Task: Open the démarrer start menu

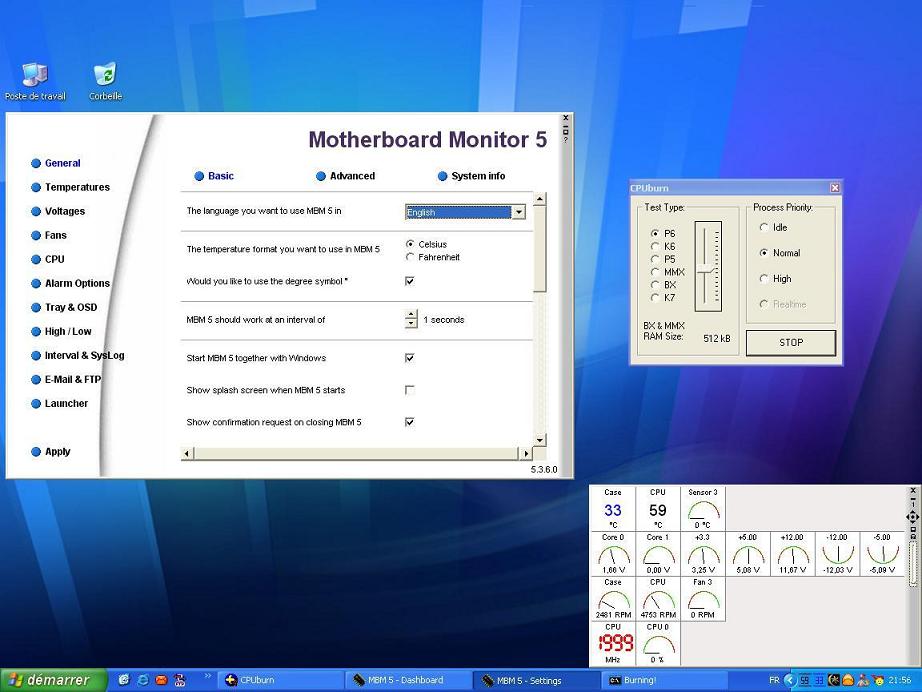Action: click(x=53, y=680)
